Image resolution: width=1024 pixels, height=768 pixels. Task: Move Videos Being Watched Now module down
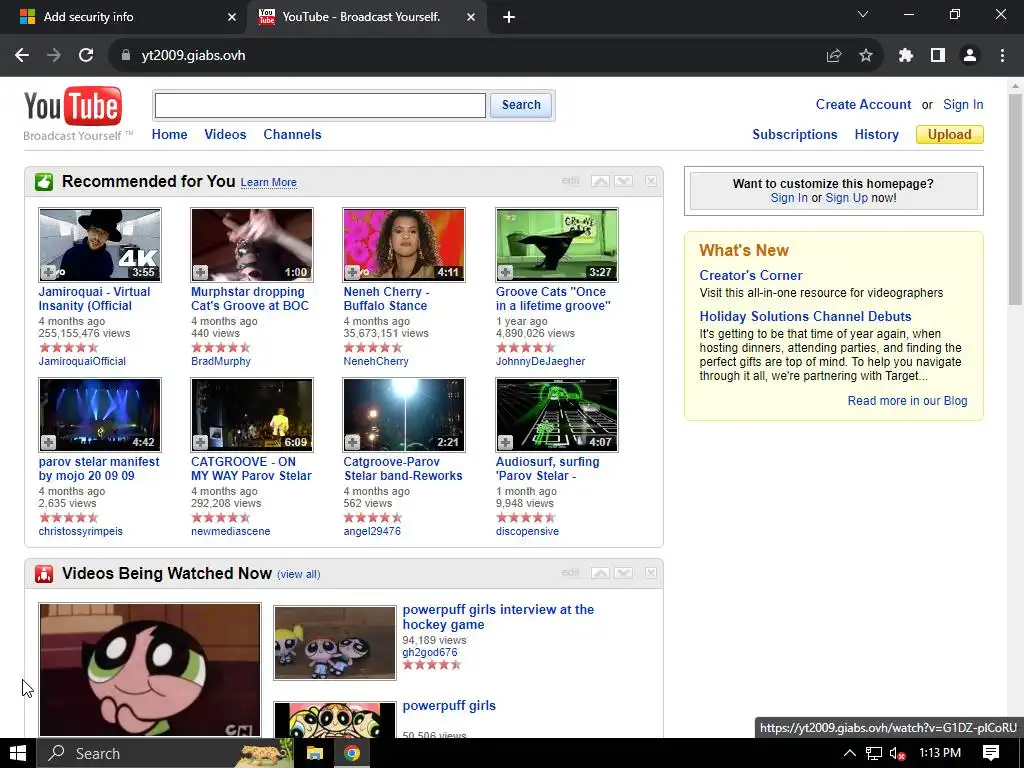point(624,573)
